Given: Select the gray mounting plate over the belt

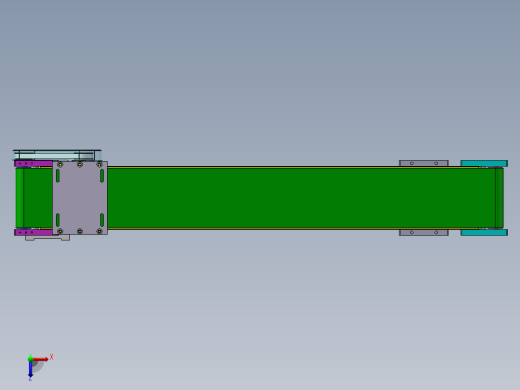Looking at the screenshot, I should (80, 198).
